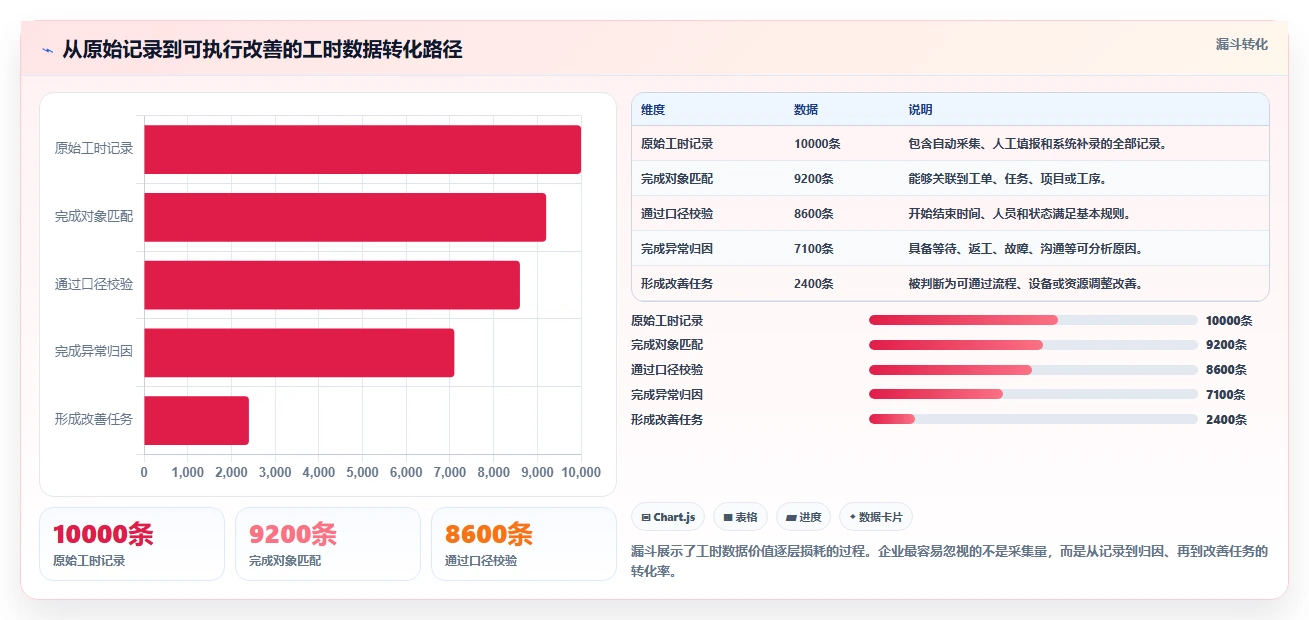The image size is (1309, 620).
Task: Open the 10000条 原始工时记录 card
Action: pos(132,544)
